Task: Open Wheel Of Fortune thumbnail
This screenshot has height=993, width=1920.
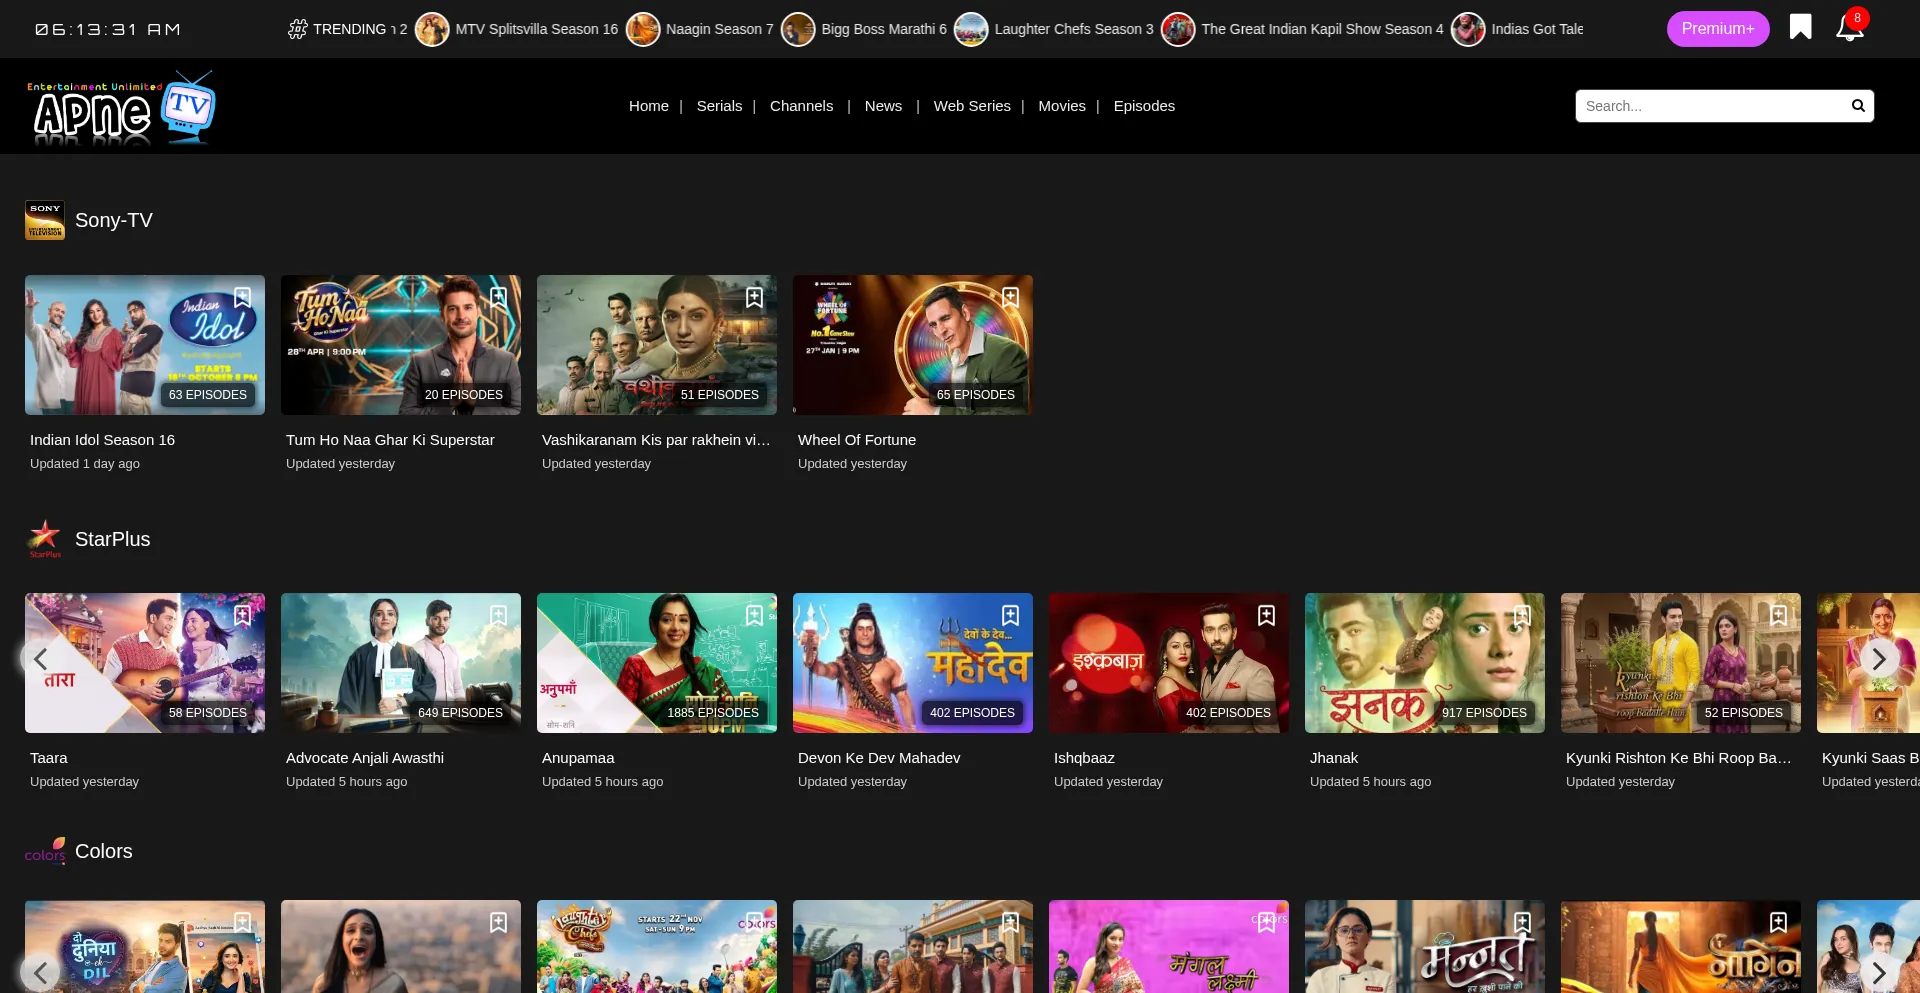Action: pyautogui.click(x=913, y=345)
